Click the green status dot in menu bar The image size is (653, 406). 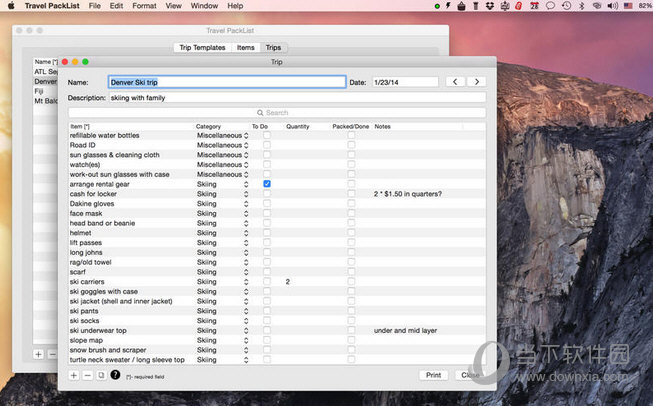coord(437,6)
